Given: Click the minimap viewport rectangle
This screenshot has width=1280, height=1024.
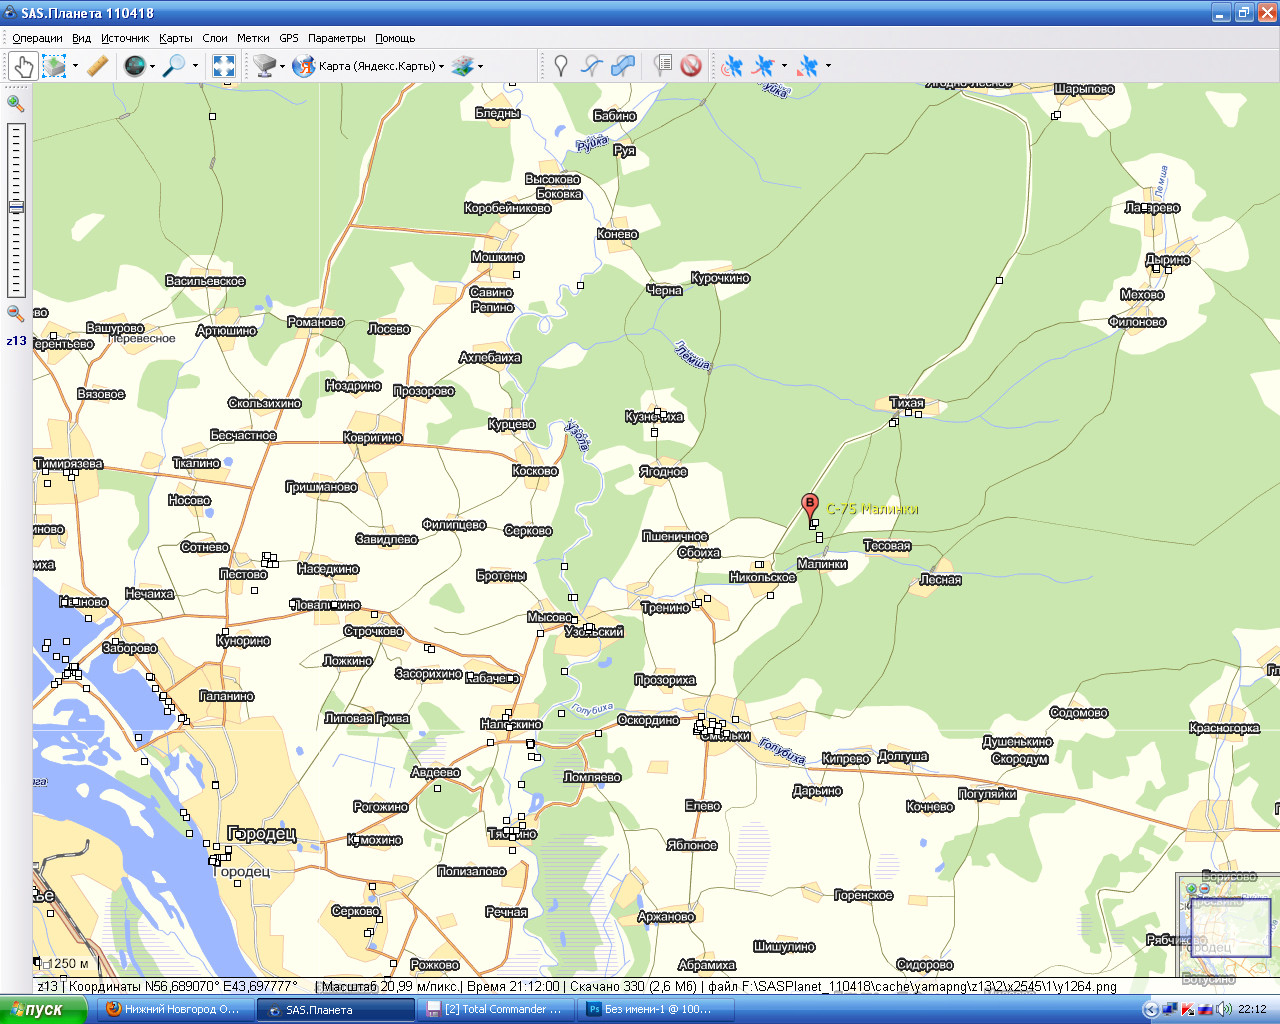Looking at the screenshot, I should click(x=1230, y=926).
